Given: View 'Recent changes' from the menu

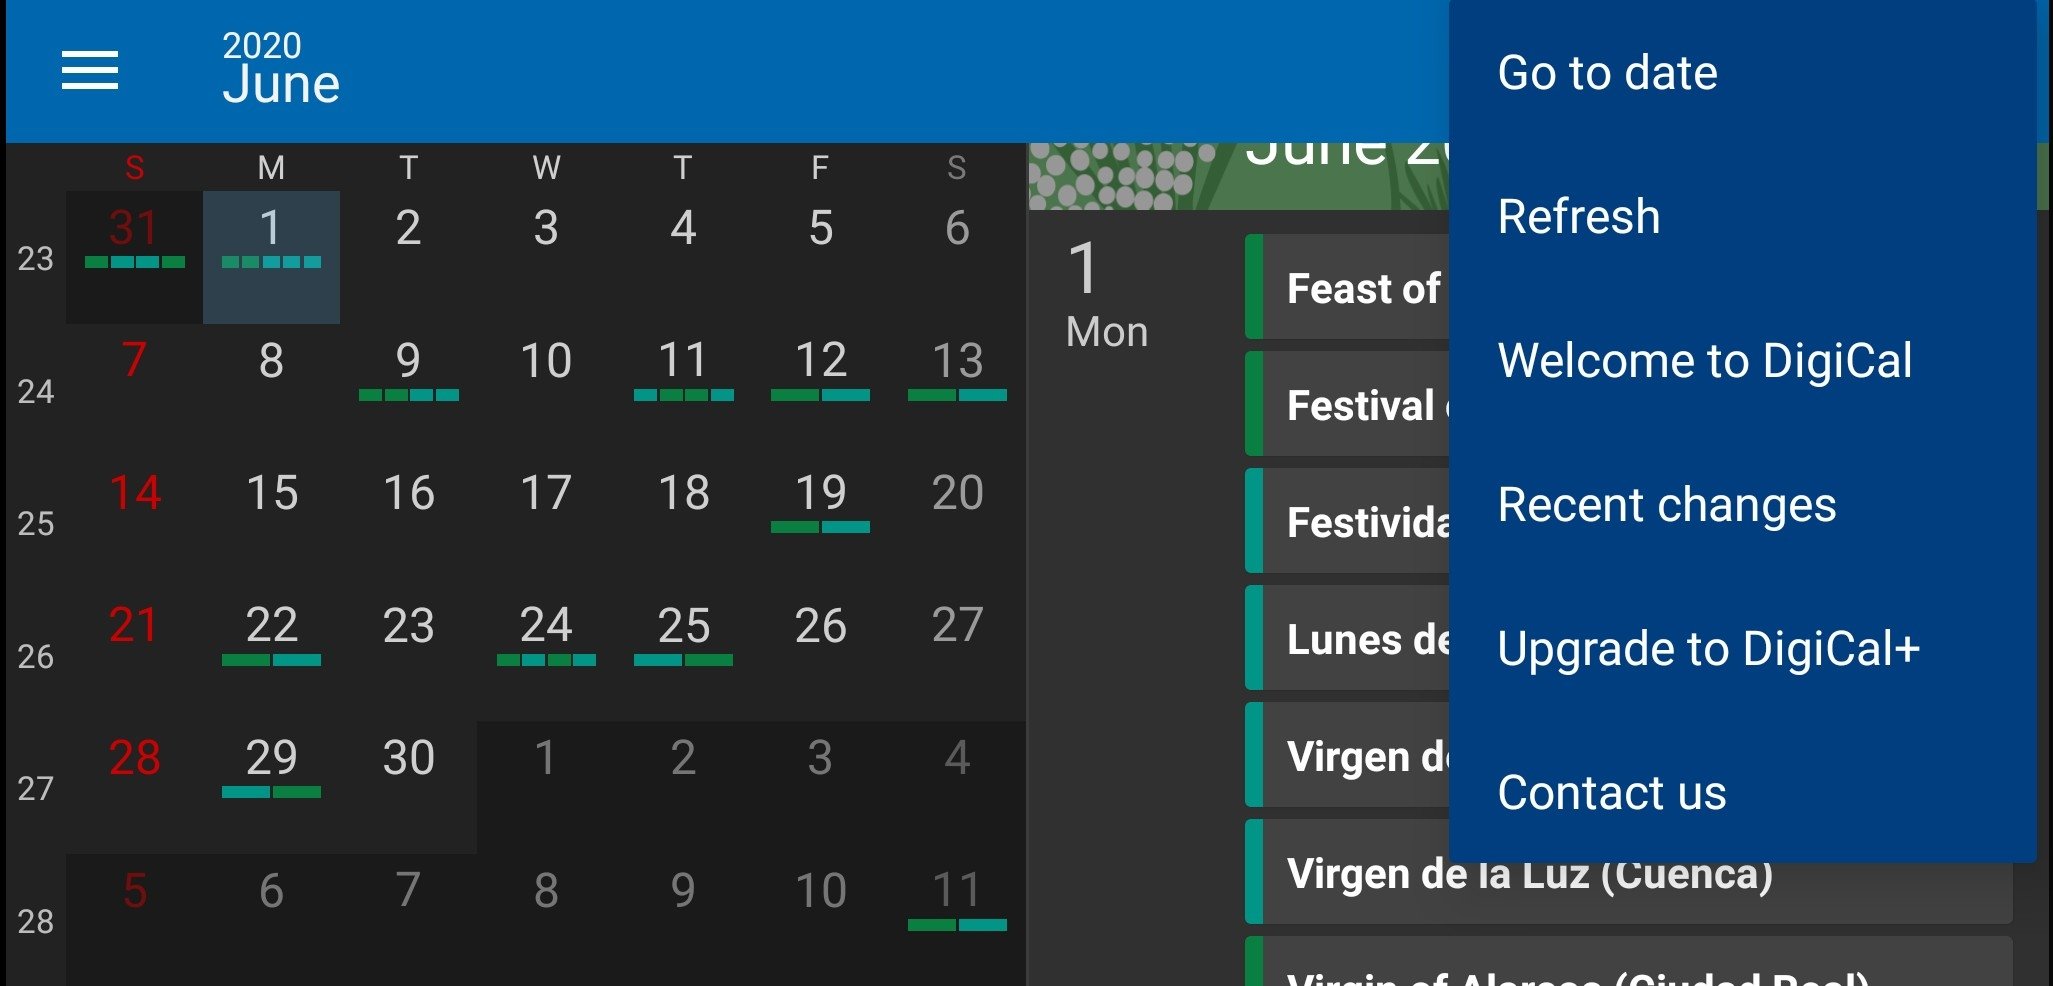Looking at the screenshot, I should click(x=1666, y=505).
